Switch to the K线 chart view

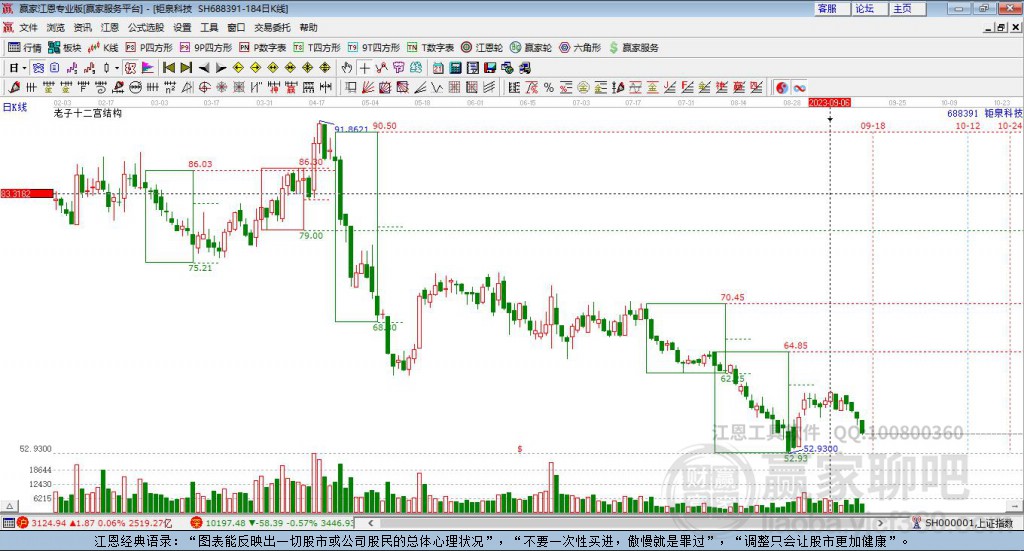coord(103,48)
